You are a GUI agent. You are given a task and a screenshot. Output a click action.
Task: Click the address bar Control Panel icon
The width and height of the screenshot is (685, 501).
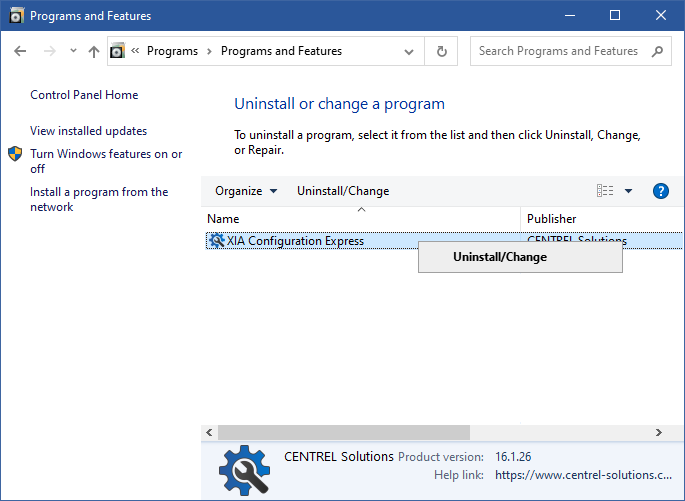pos(117,51)
